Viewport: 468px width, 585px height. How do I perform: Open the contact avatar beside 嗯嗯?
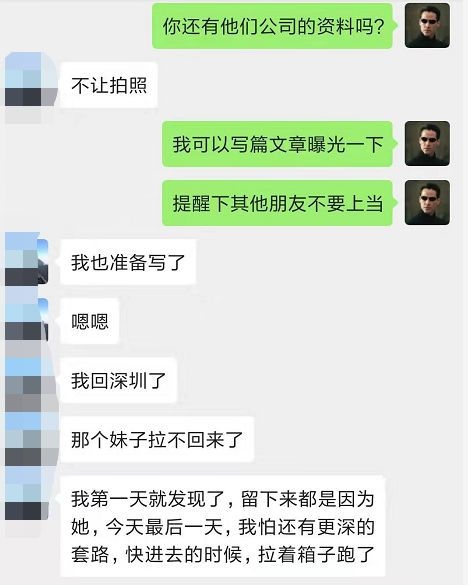pos(26,320)
